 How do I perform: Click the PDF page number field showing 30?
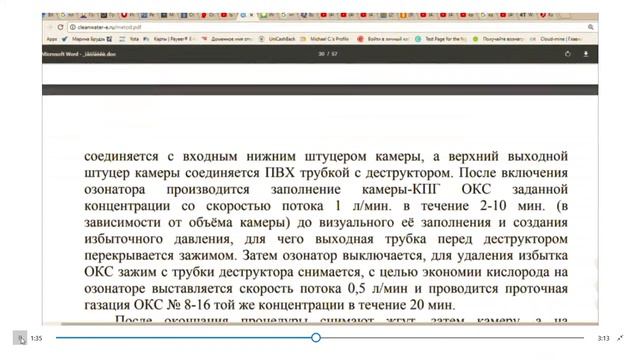click(321, 54)
